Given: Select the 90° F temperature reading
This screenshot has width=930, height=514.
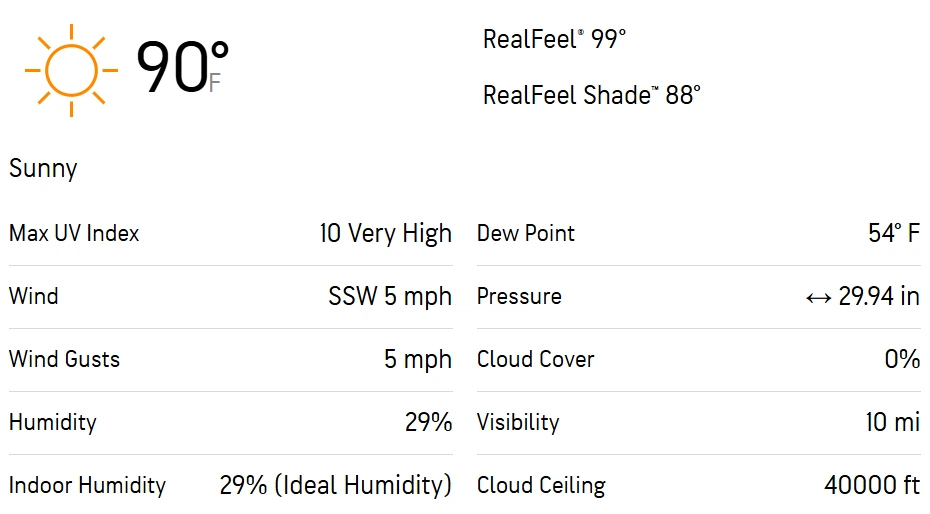Looking at the screenshot, I should coord(182,67).
